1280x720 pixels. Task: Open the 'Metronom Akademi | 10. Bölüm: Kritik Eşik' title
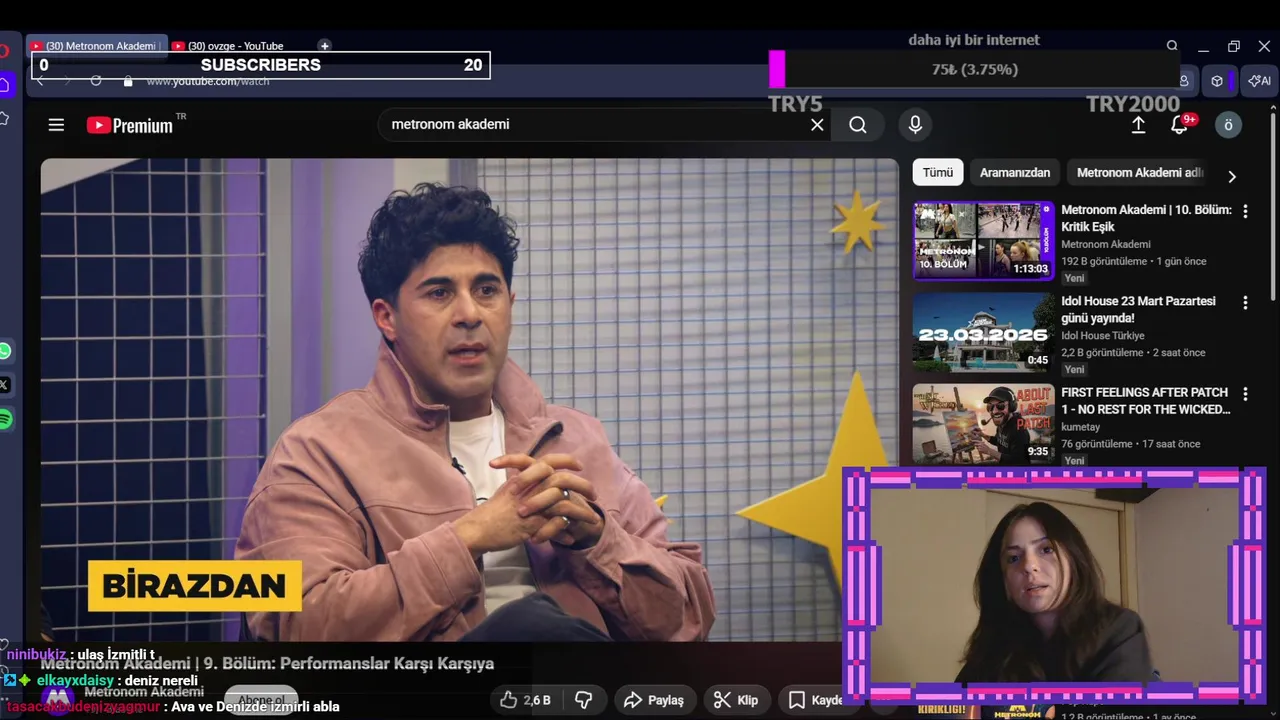pos(1146,218)
